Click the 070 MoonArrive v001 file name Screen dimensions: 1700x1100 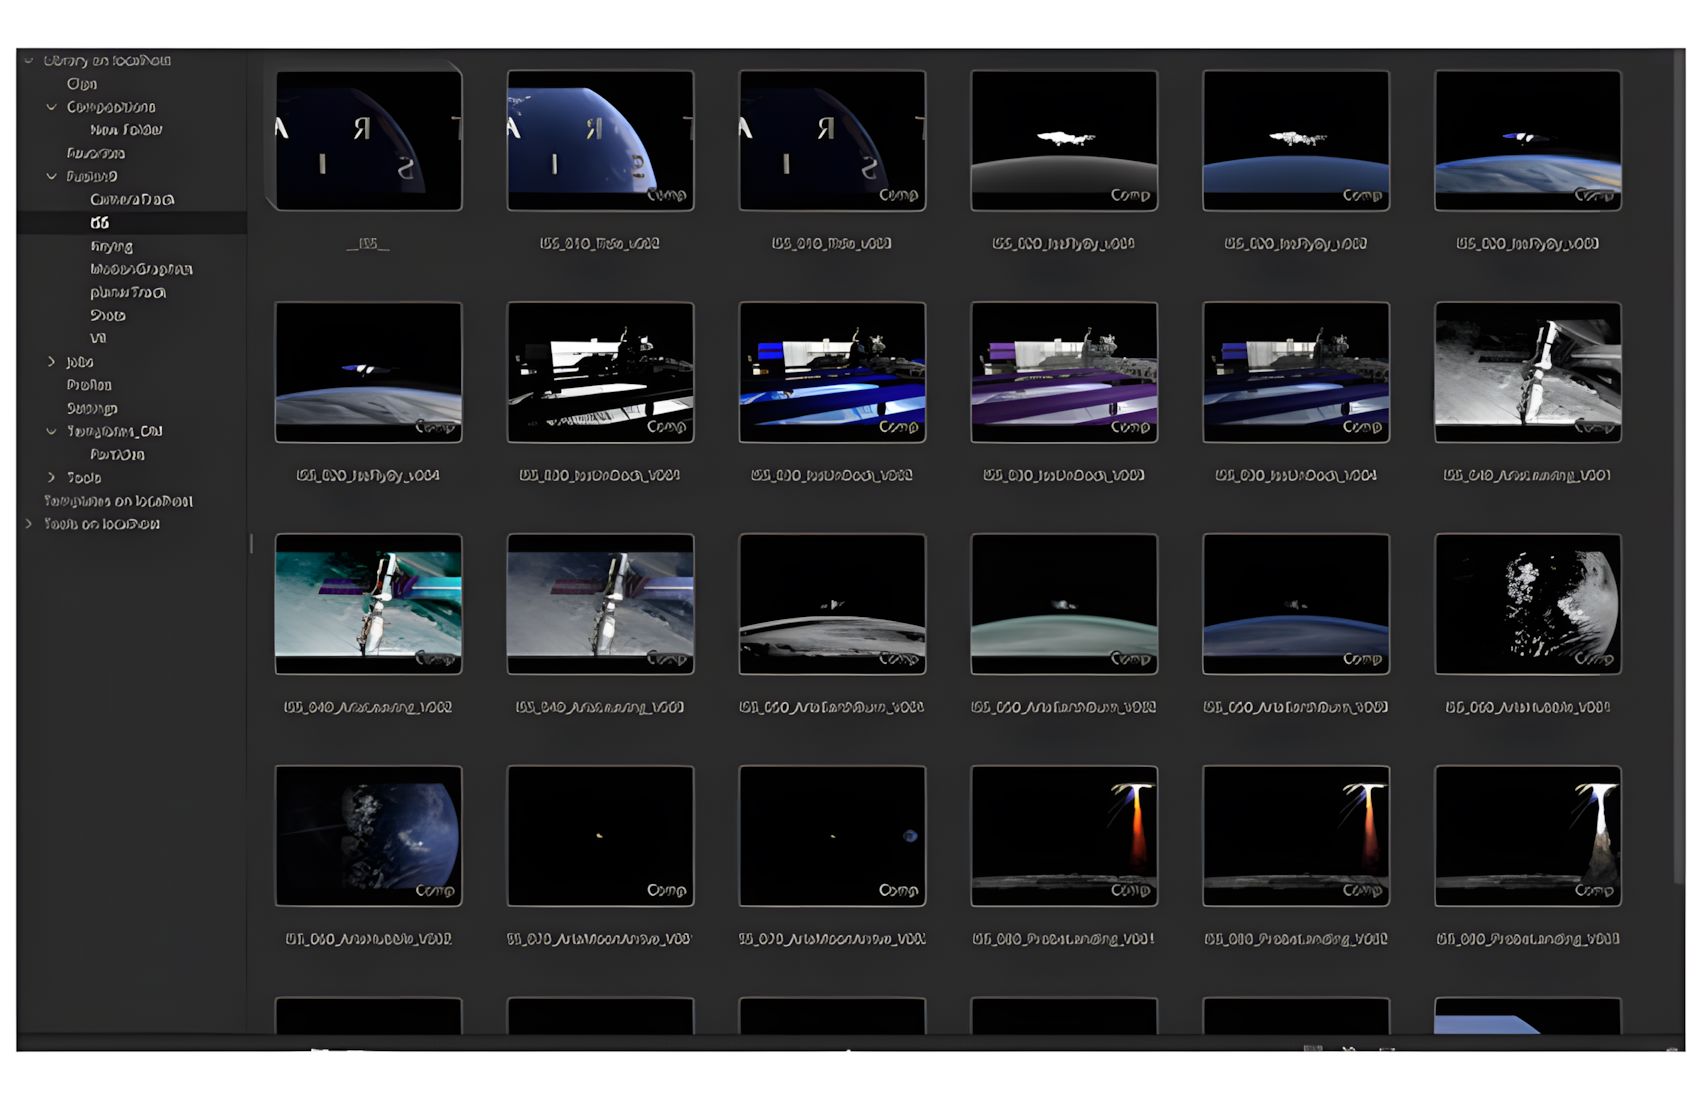[x=598, y=939]
